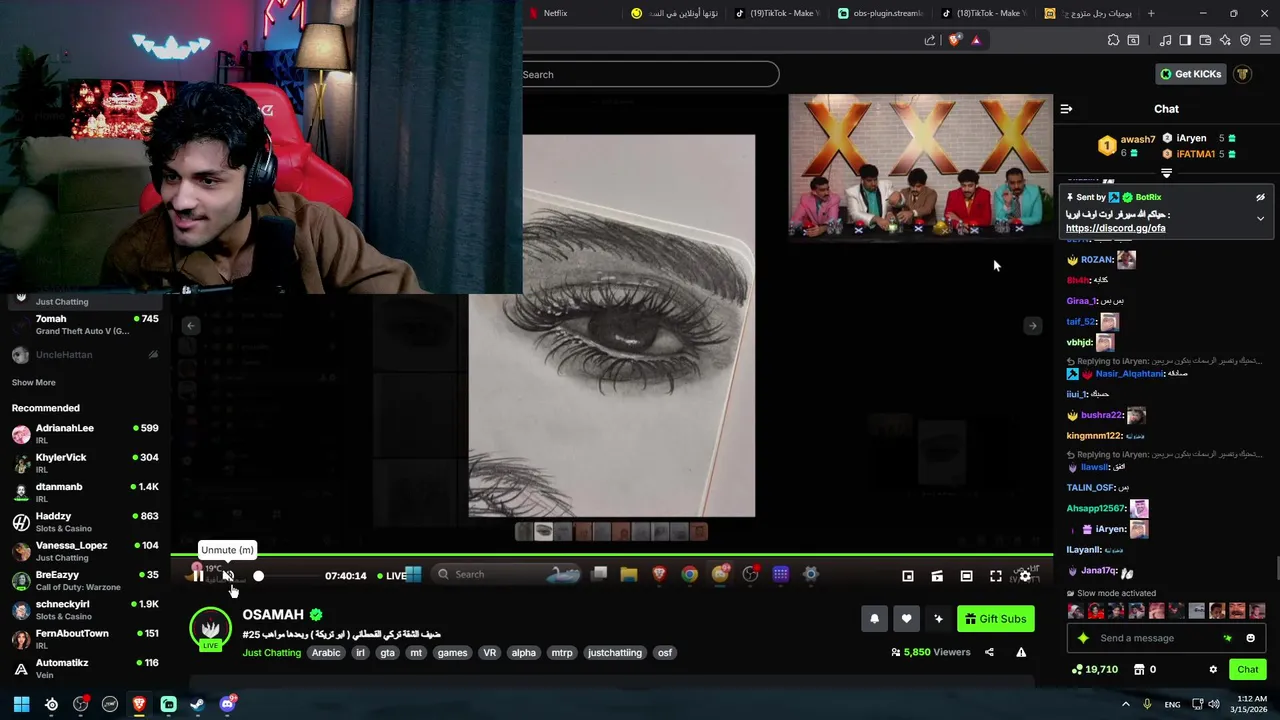Toggle notifications bell for OSAMAH
Screen dimensions: 1280x720
coord(874,619)
